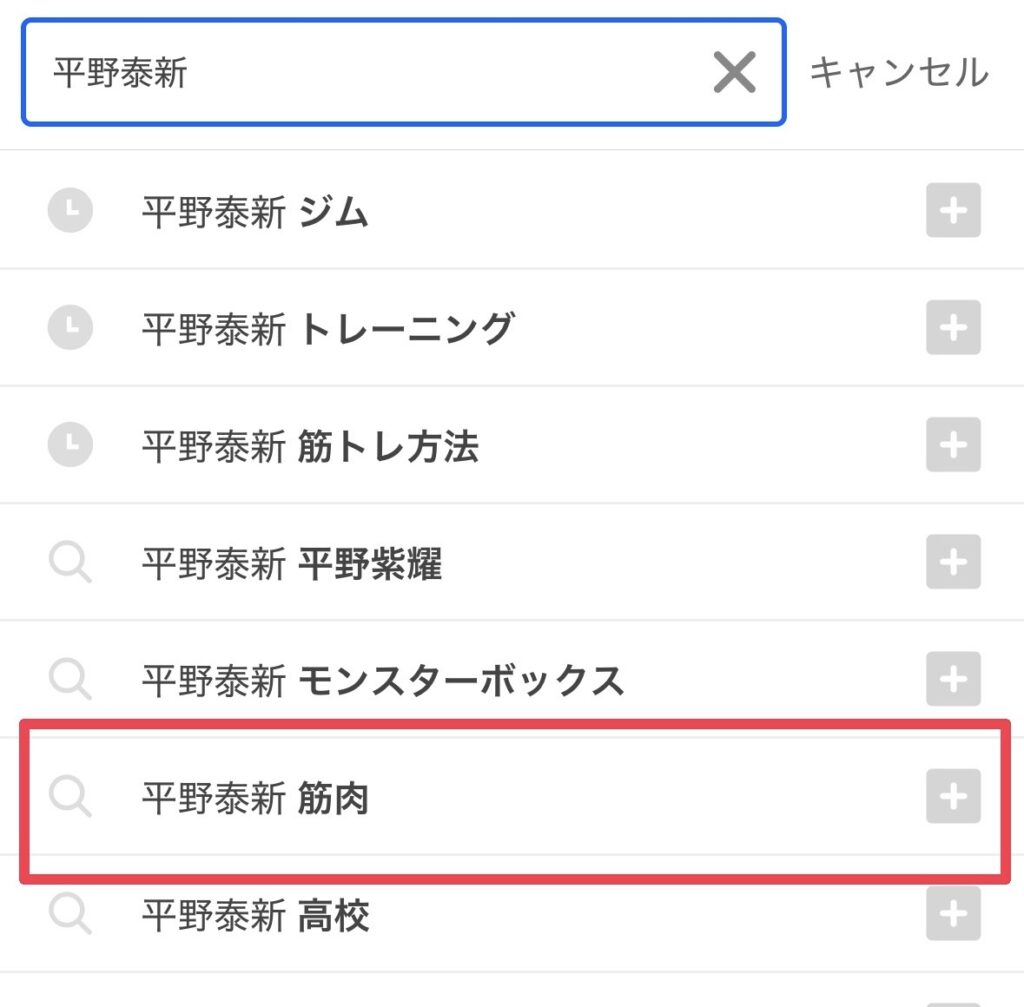Select suggestion 平野泰新 モンスターボックス
Viewport: 1024px width, 1007px height.
pos(512,679)
